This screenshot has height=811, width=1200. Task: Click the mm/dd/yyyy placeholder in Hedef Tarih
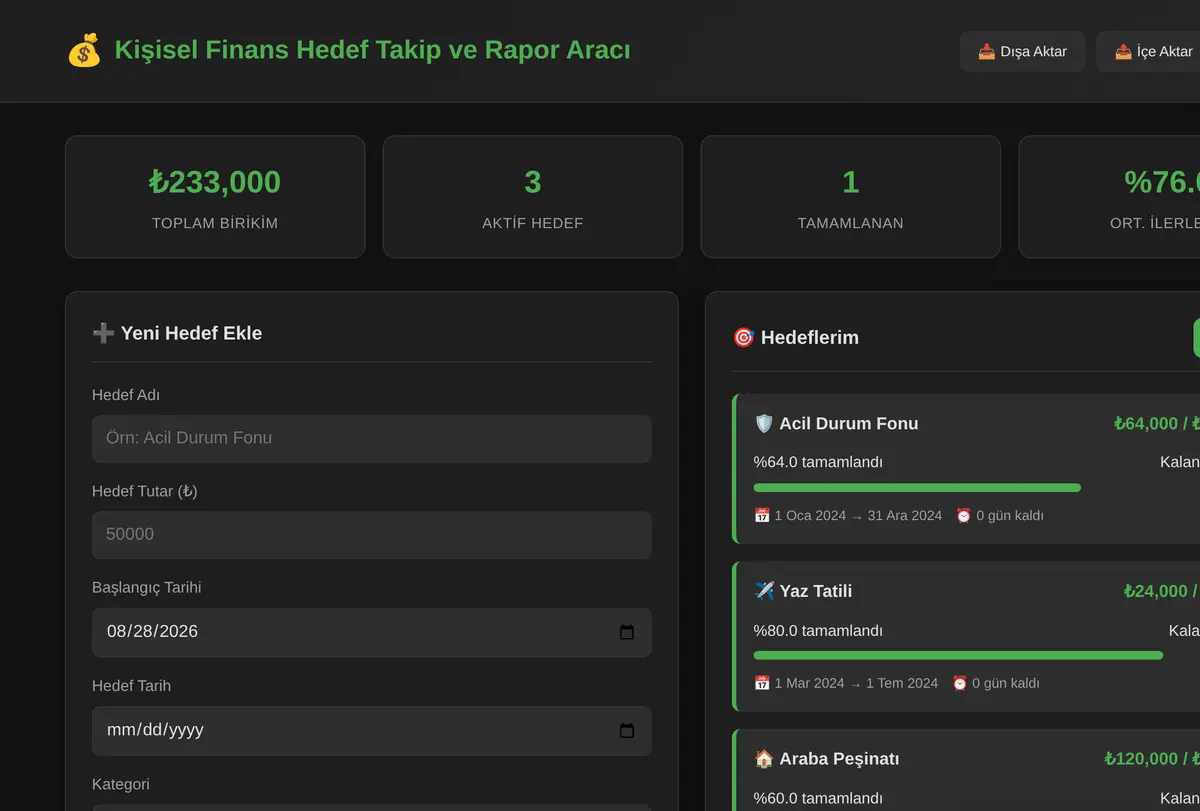155,731
